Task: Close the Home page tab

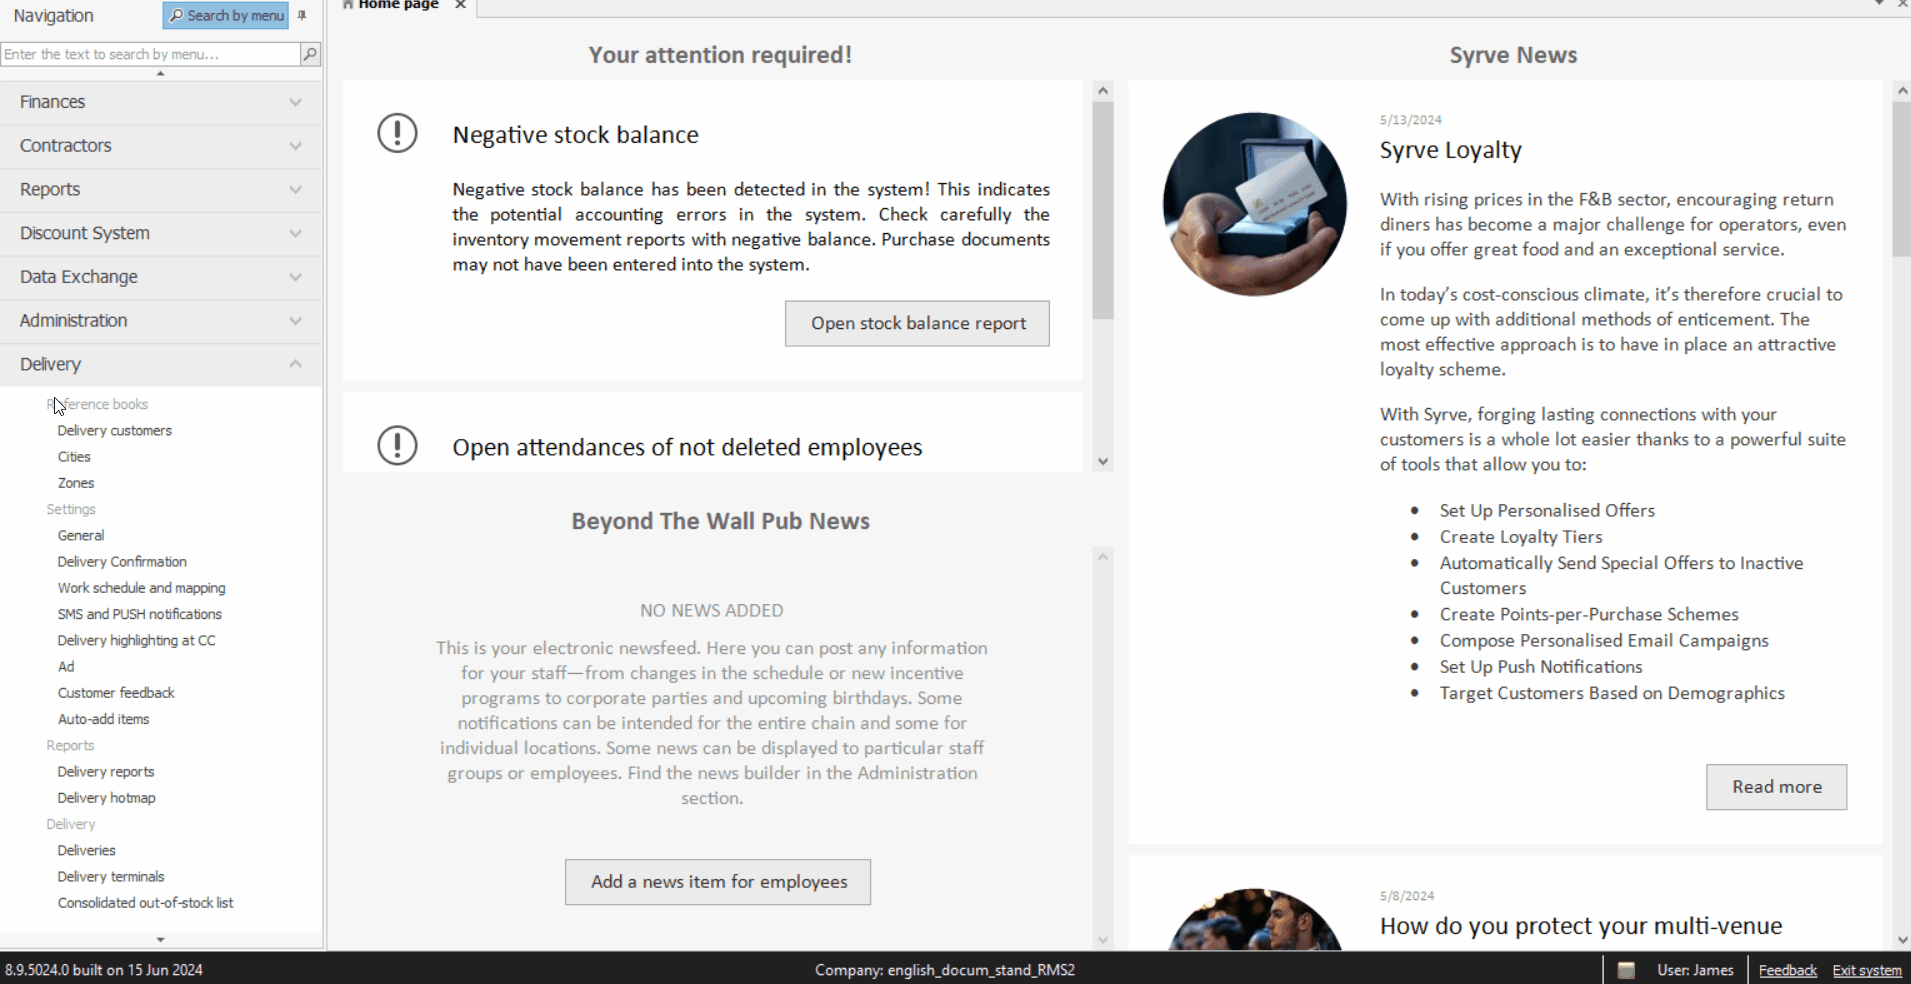Action: pyautogui.click(x=460, y=5)
